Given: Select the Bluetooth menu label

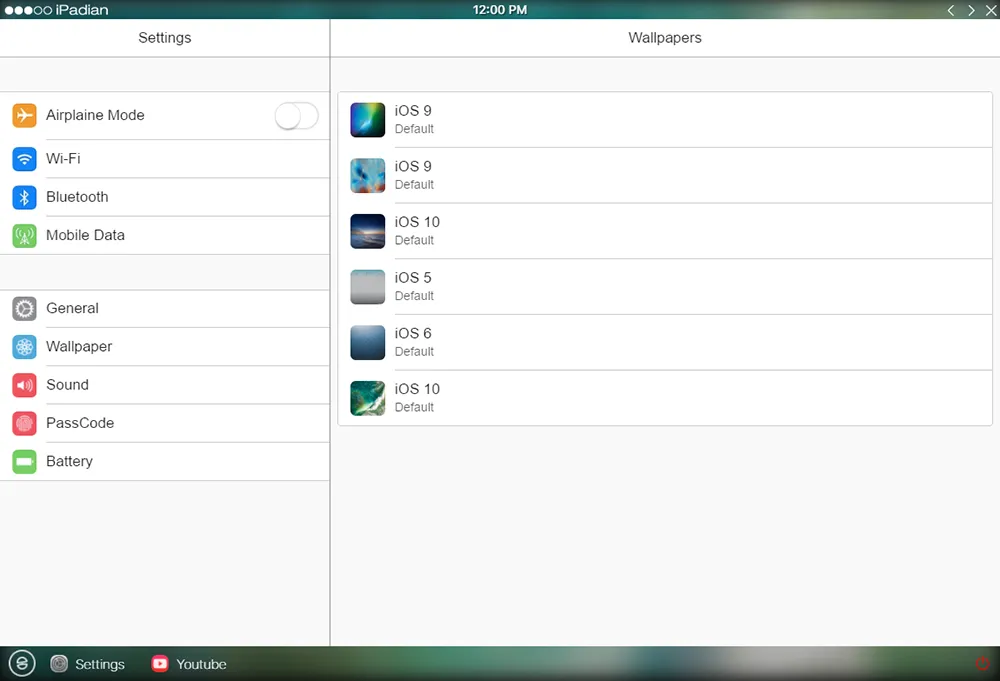Looking at the screenshot, I should point(77,197).
